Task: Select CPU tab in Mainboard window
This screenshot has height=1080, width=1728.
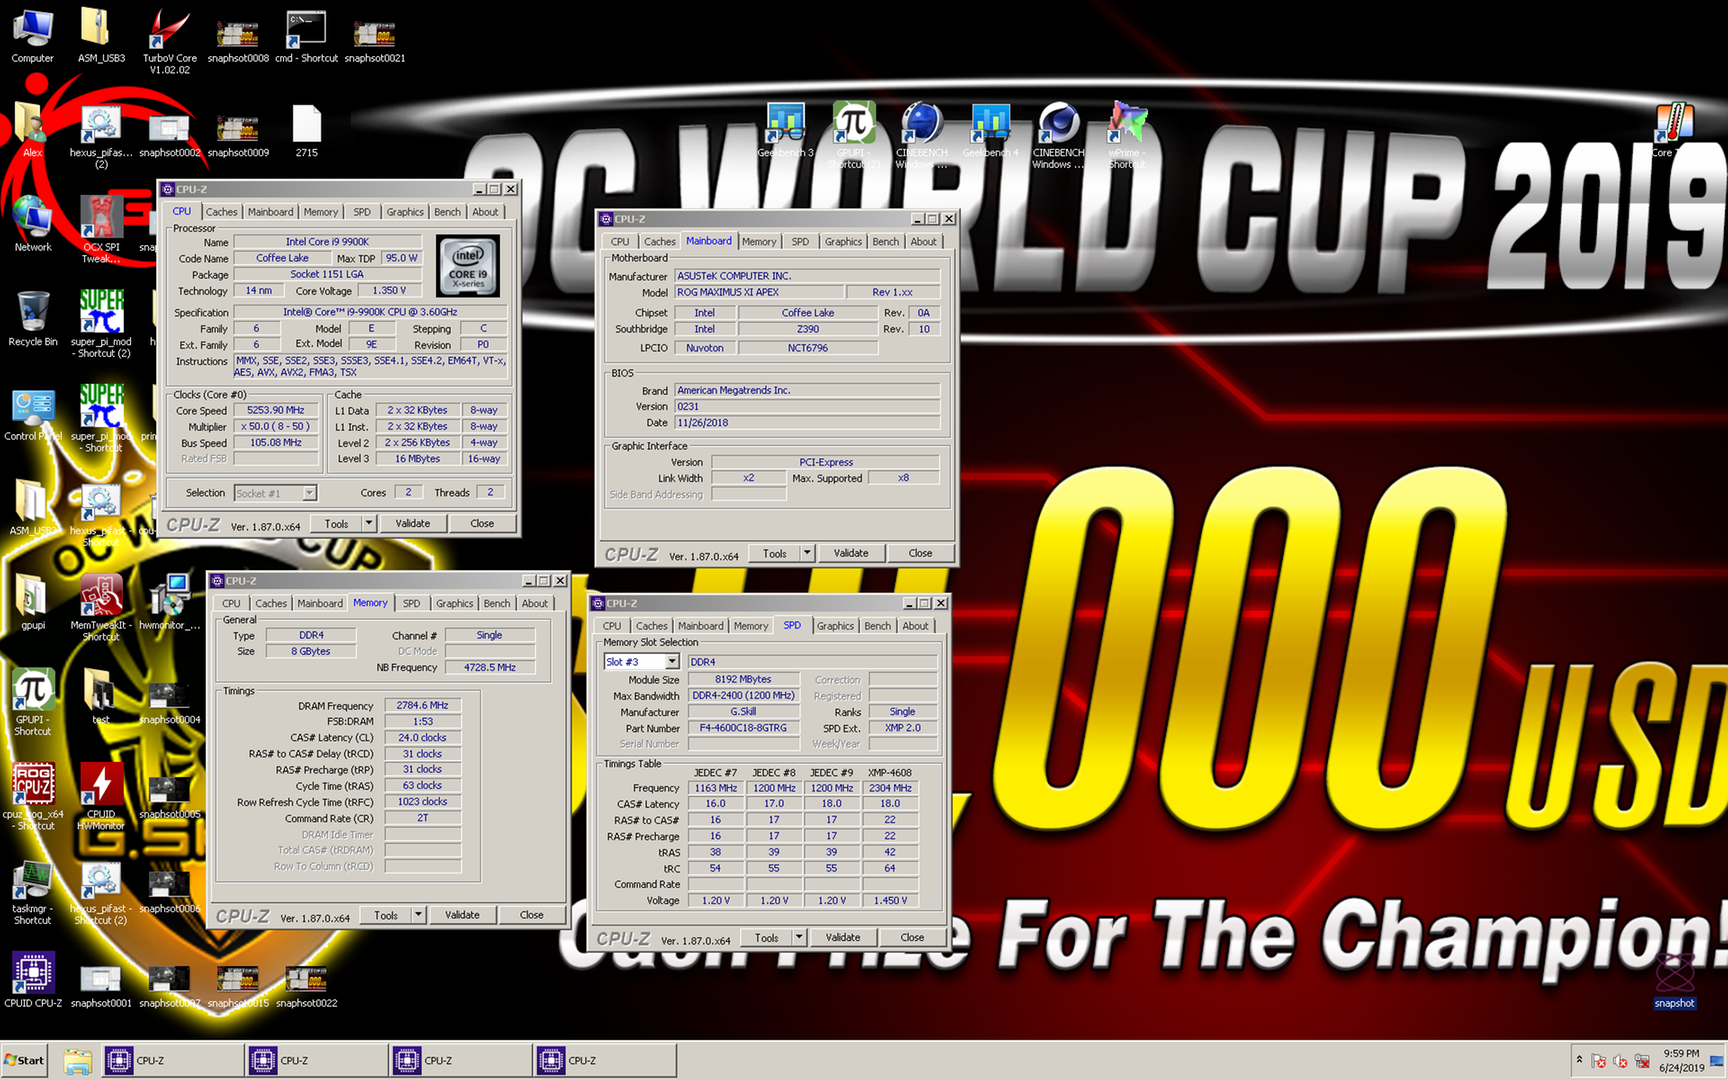Action: tap(620, 242)
